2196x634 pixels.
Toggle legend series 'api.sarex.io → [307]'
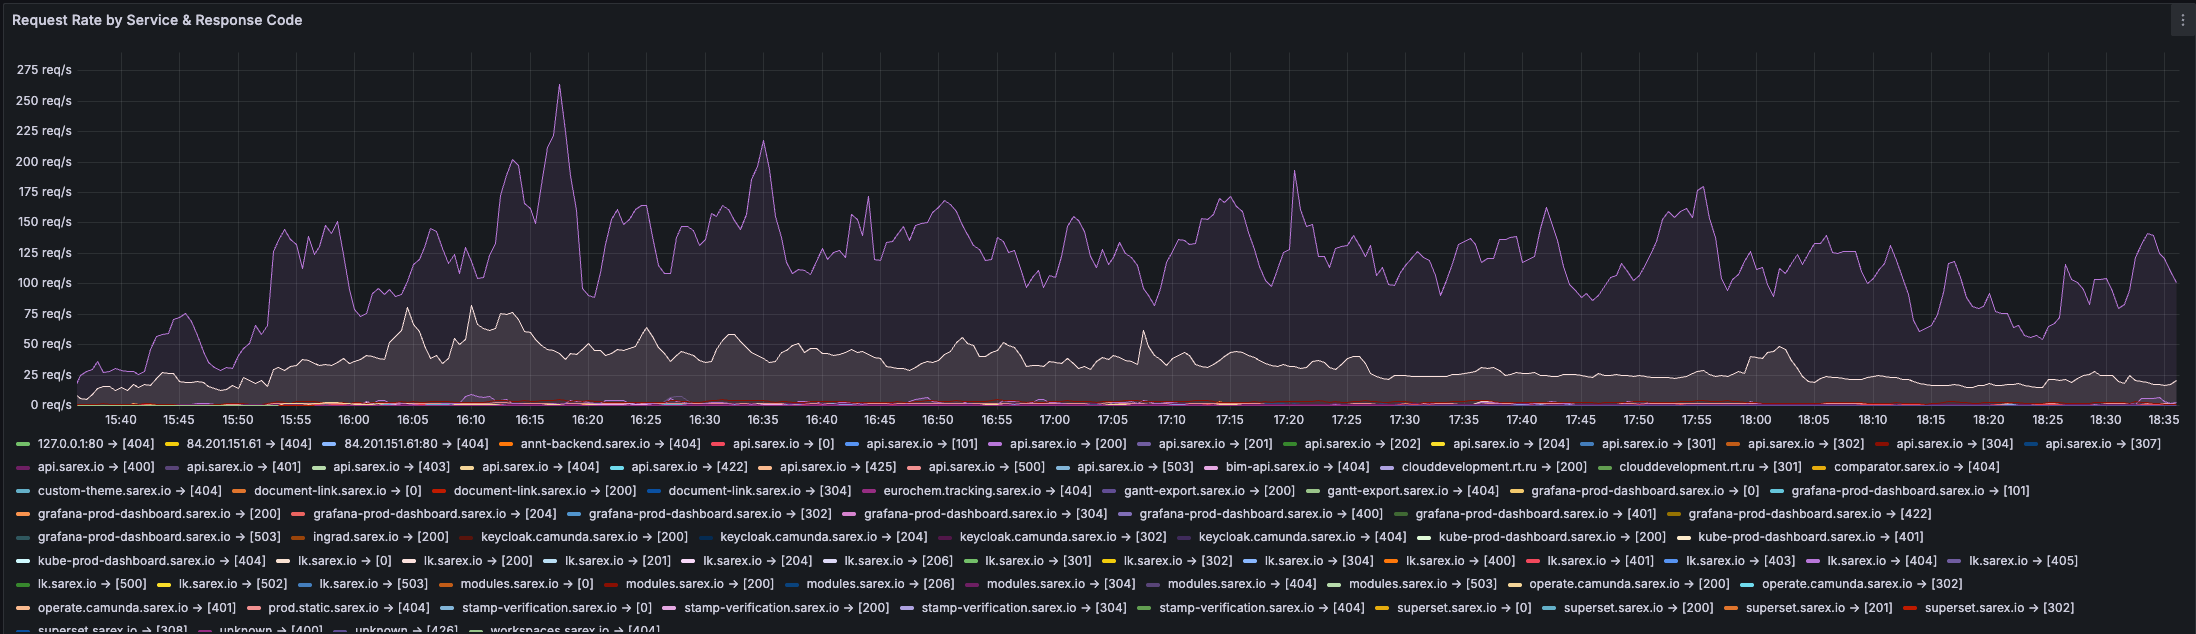(2103, 444)
